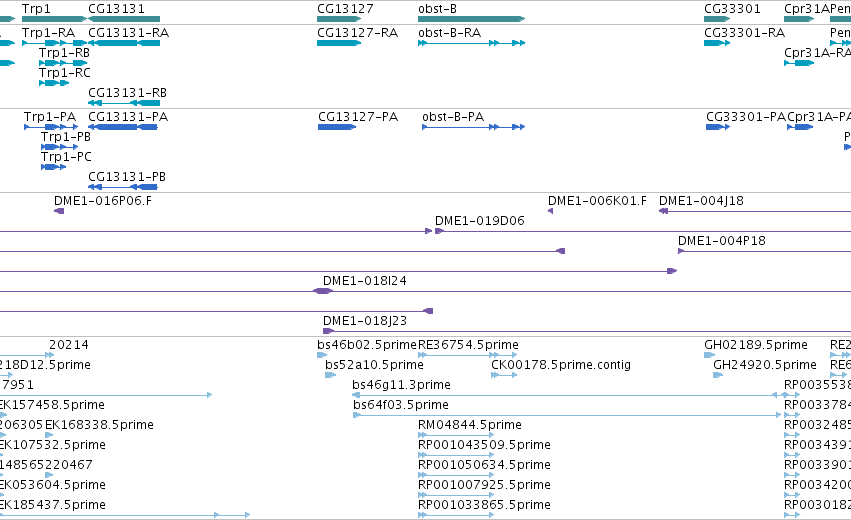
Task: Click the Trp1-PA protein label
Action: (50, 117)
